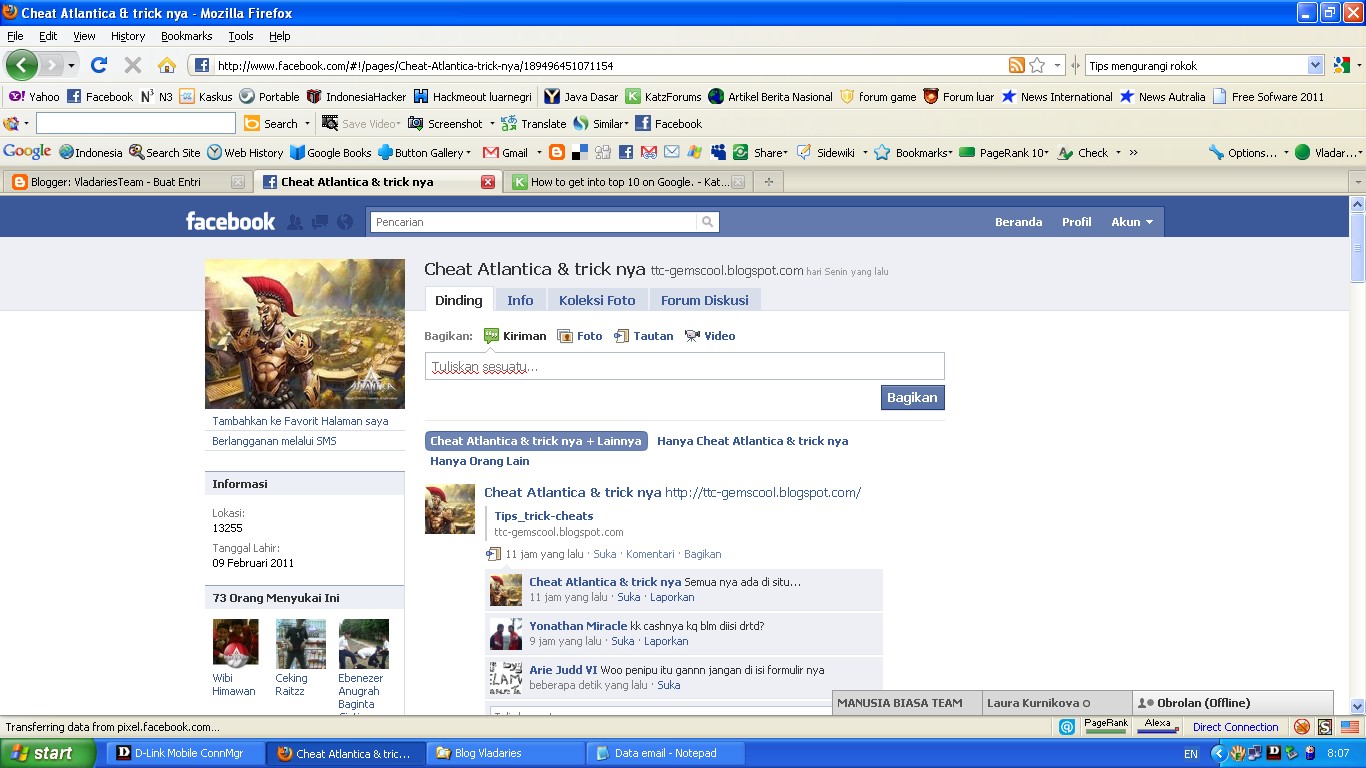
Task: Open Artikel Berita Nasional bookmark
Action: tap(770, 97)
